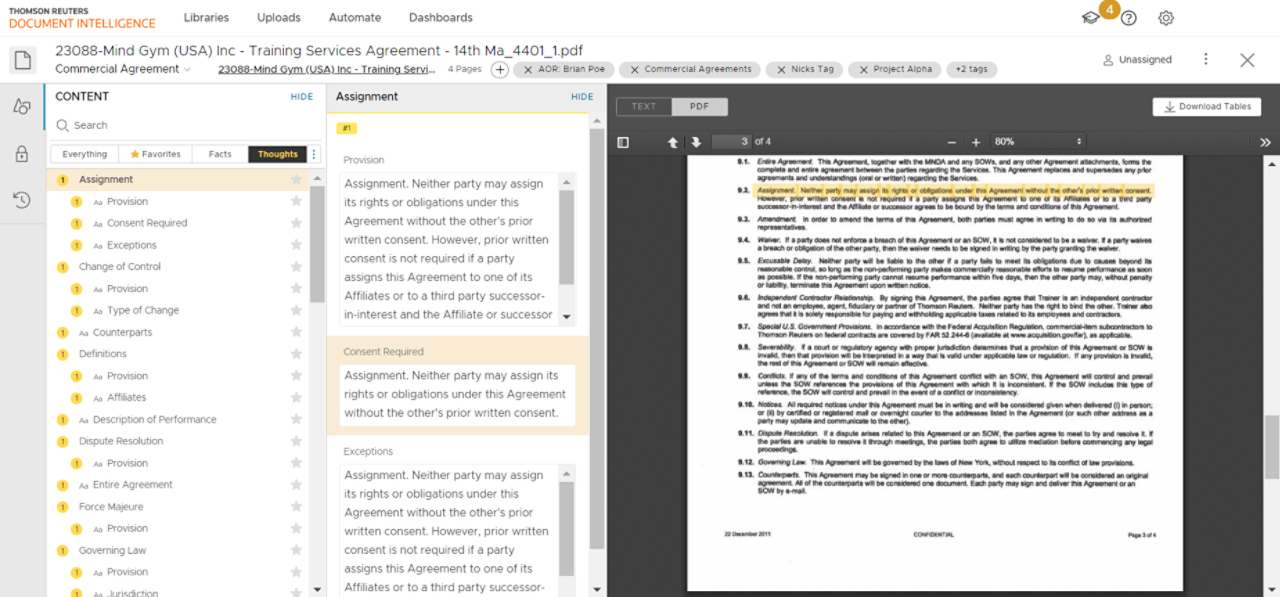Star the Change of Control item
Viewport: 1280px width, 597px height.
[x=296, y=267]
